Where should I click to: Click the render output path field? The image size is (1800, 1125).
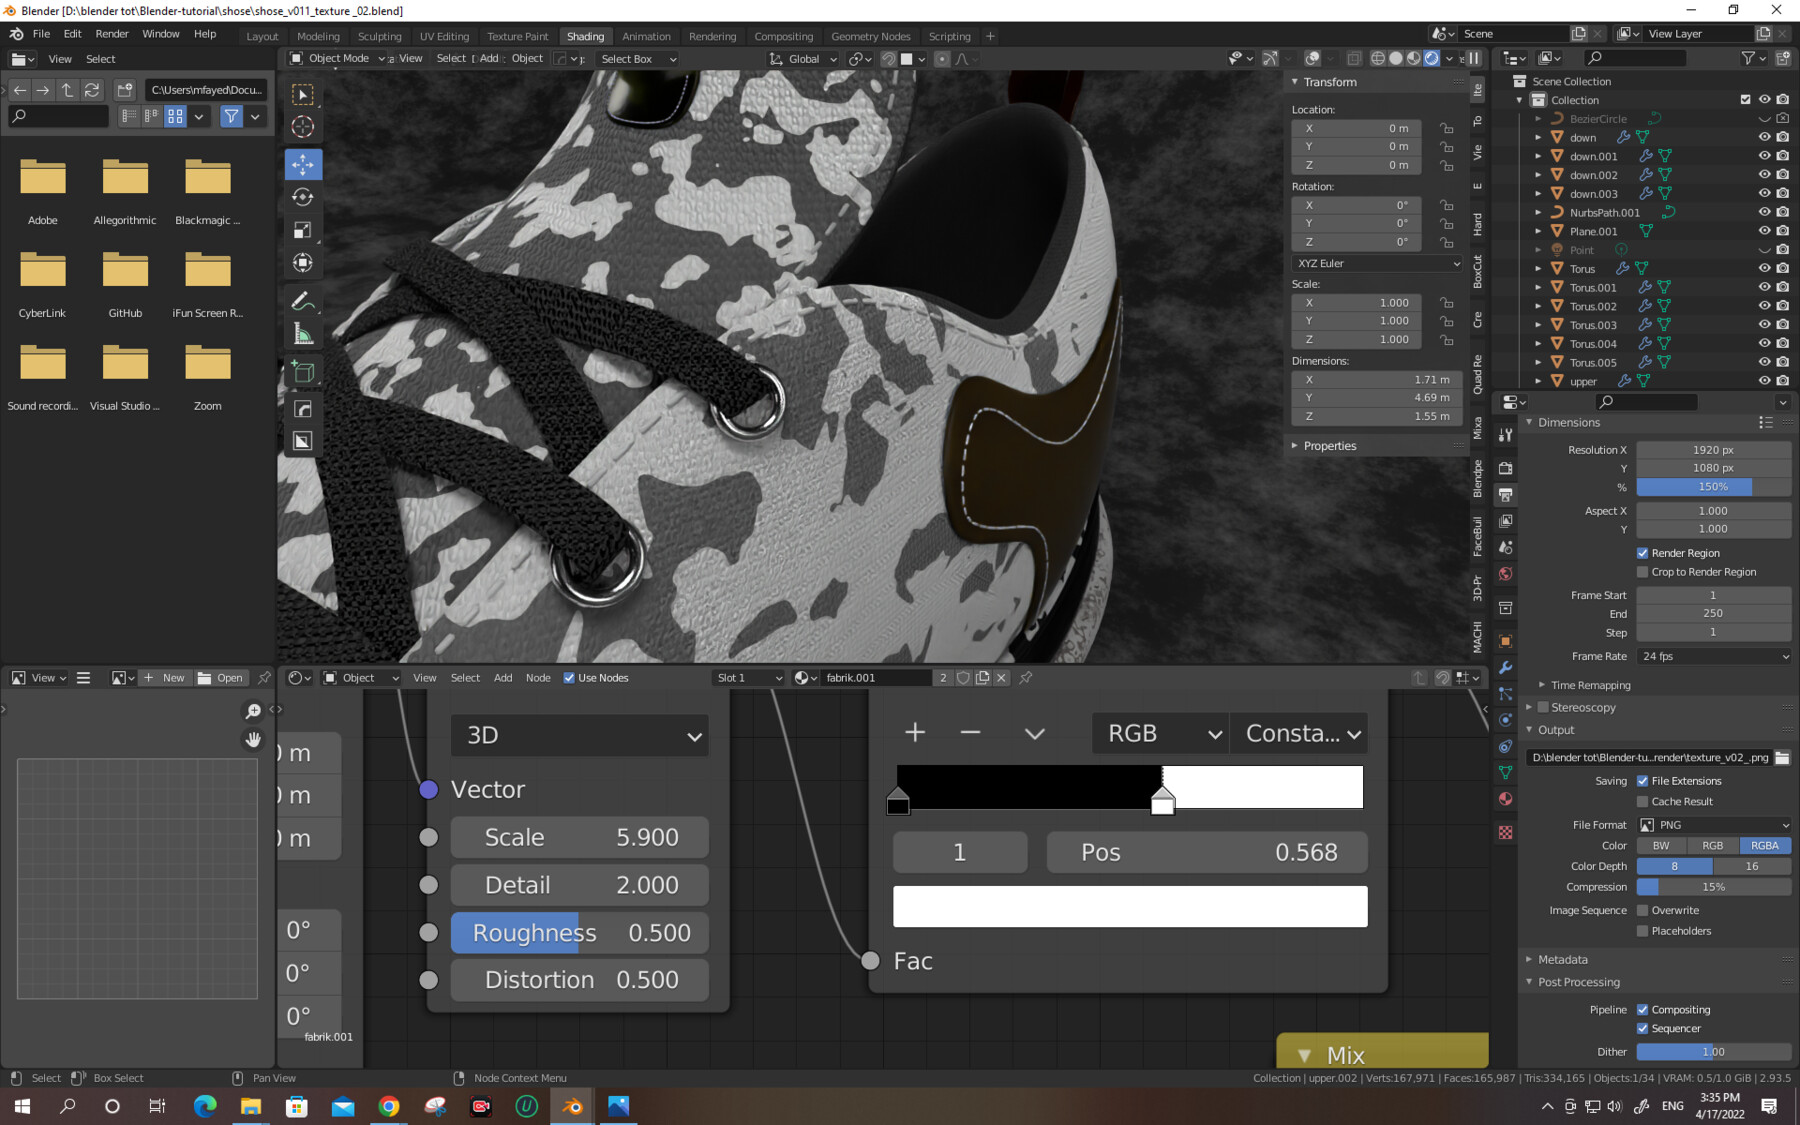point(1648,758)
